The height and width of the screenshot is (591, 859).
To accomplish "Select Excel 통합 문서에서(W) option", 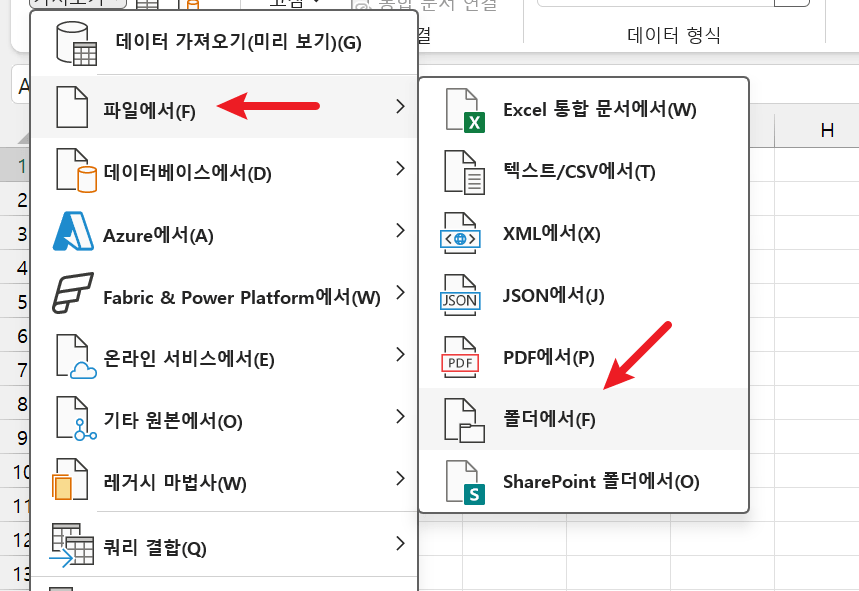I will coord(584,110).
